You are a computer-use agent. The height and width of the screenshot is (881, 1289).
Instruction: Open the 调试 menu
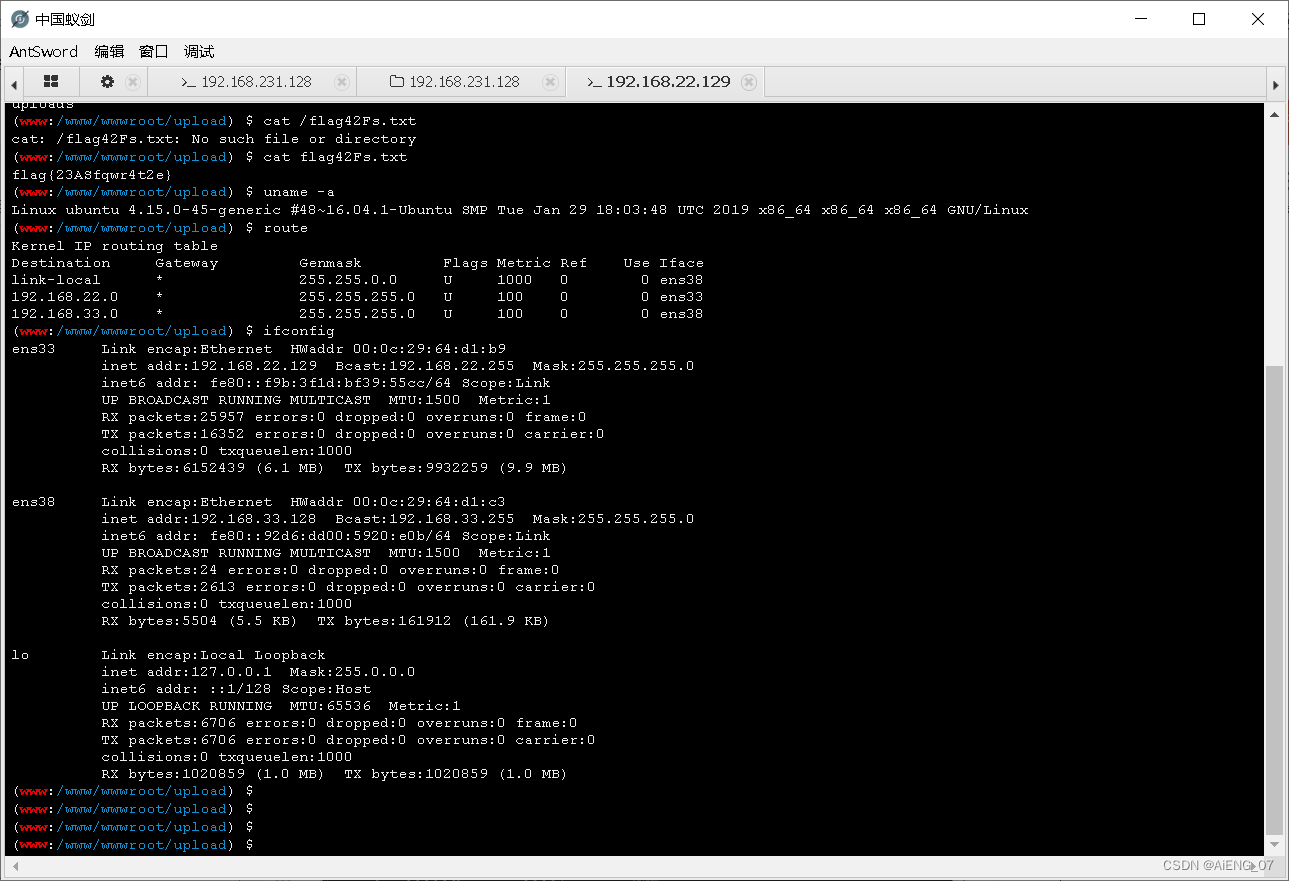199,52
